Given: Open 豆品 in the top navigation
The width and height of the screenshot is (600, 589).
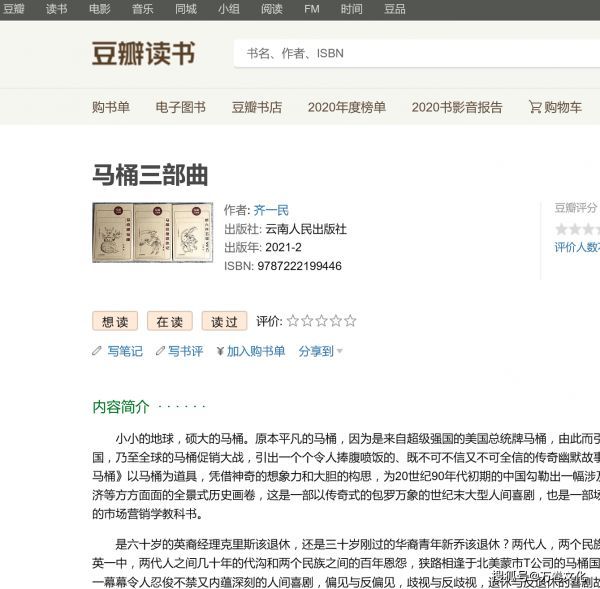Looking at the screenshot, I should [x=395, y=8].
